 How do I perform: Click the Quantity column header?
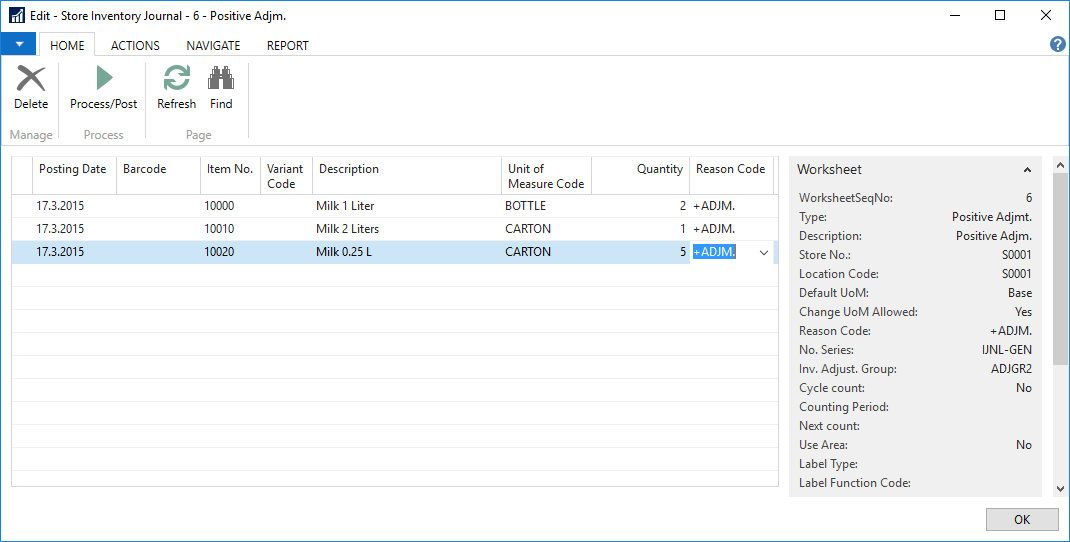(660, 170)
